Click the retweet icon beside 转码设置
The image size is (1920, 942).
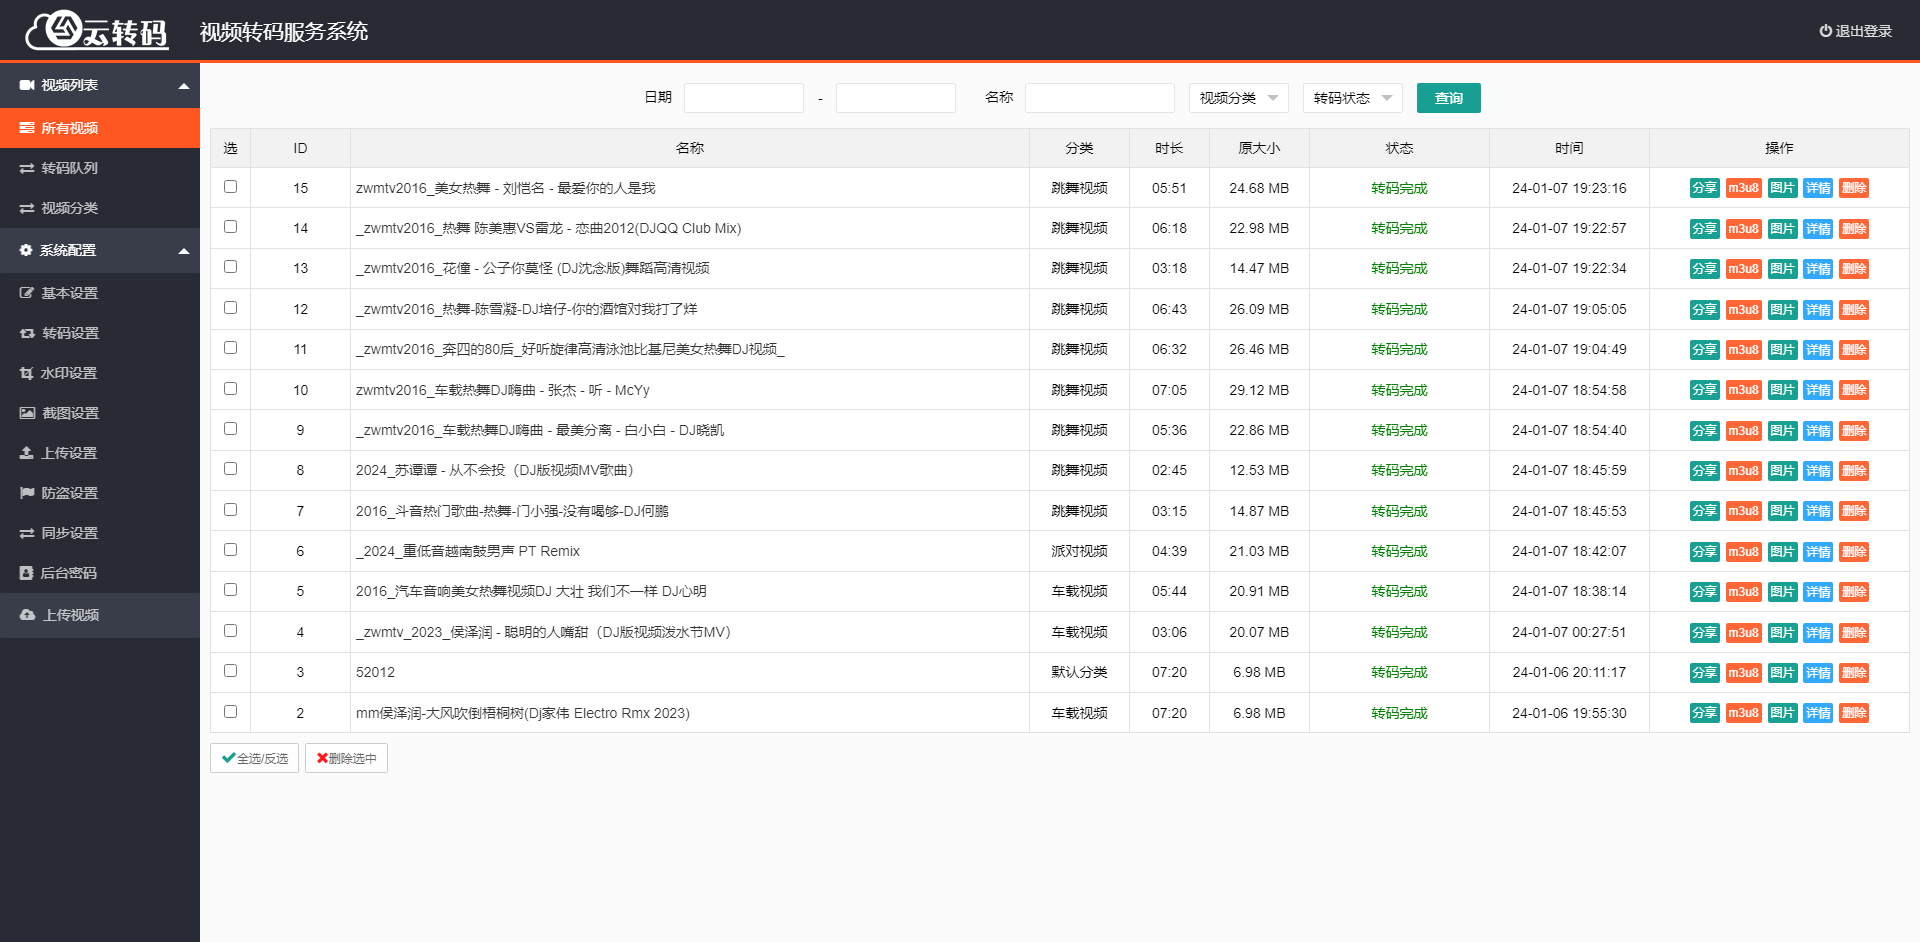(x=27, y=333)
